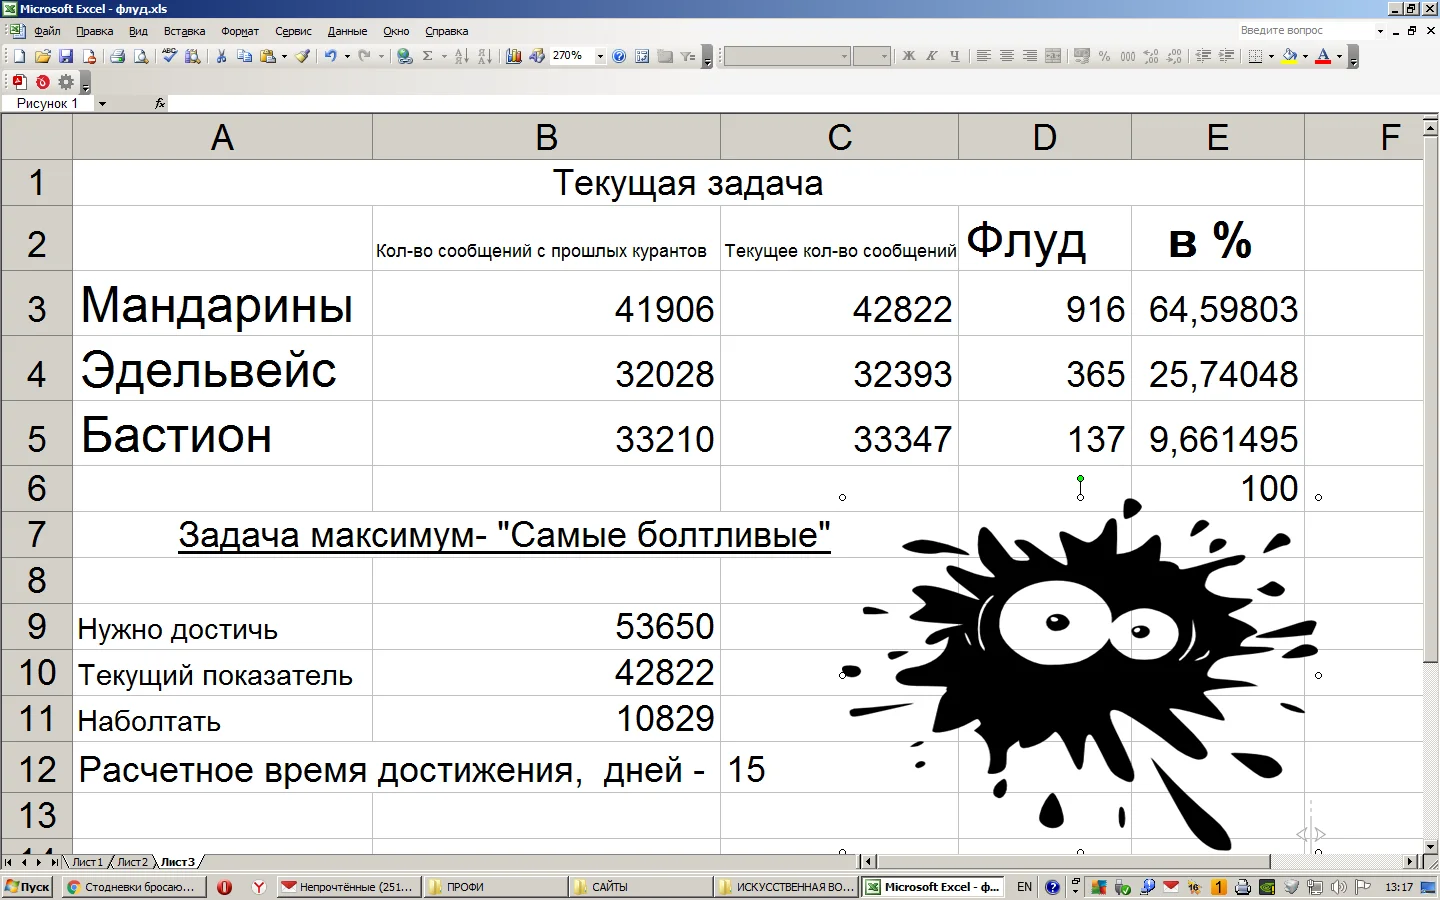Click the Пуск start button
Viewport: 1440px width, 900px height.
click(27, 887)
